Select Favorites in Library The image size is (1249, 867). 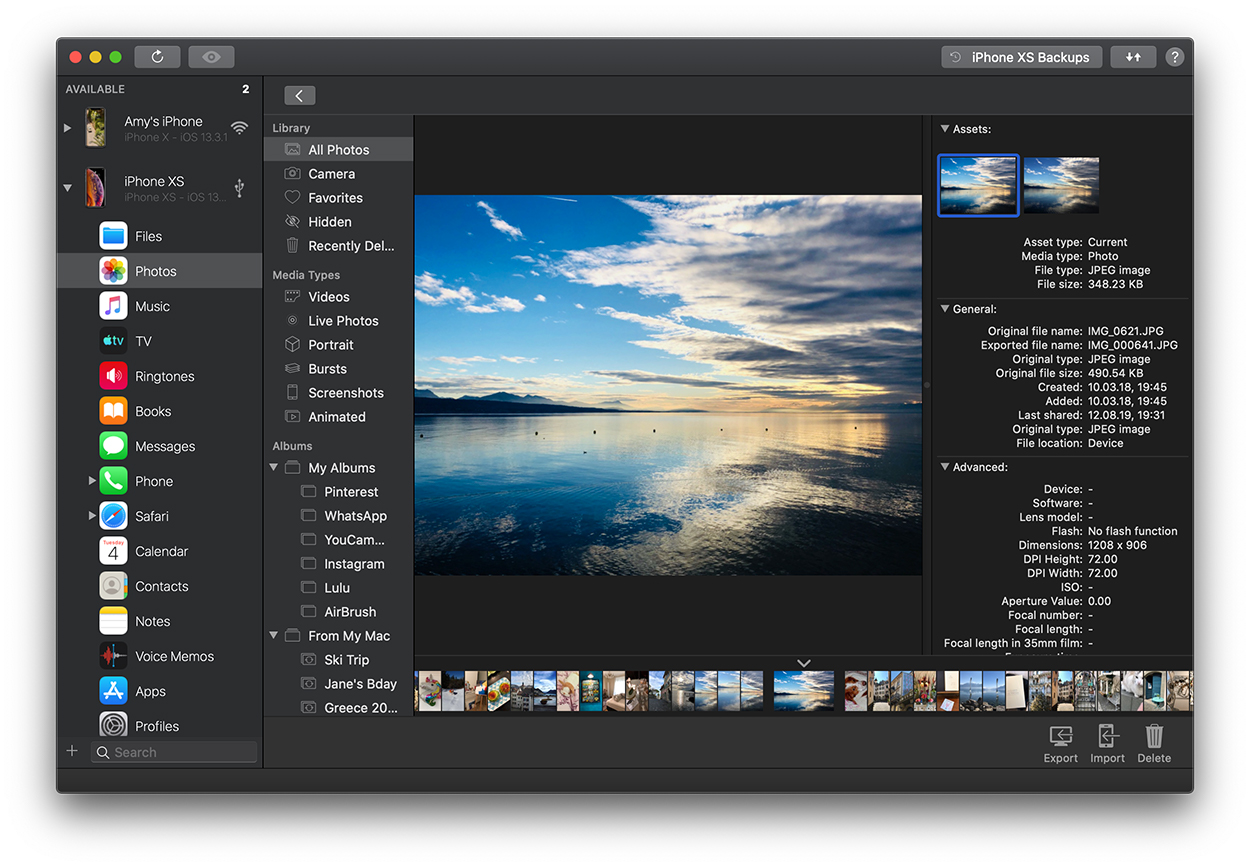[335, 198]
